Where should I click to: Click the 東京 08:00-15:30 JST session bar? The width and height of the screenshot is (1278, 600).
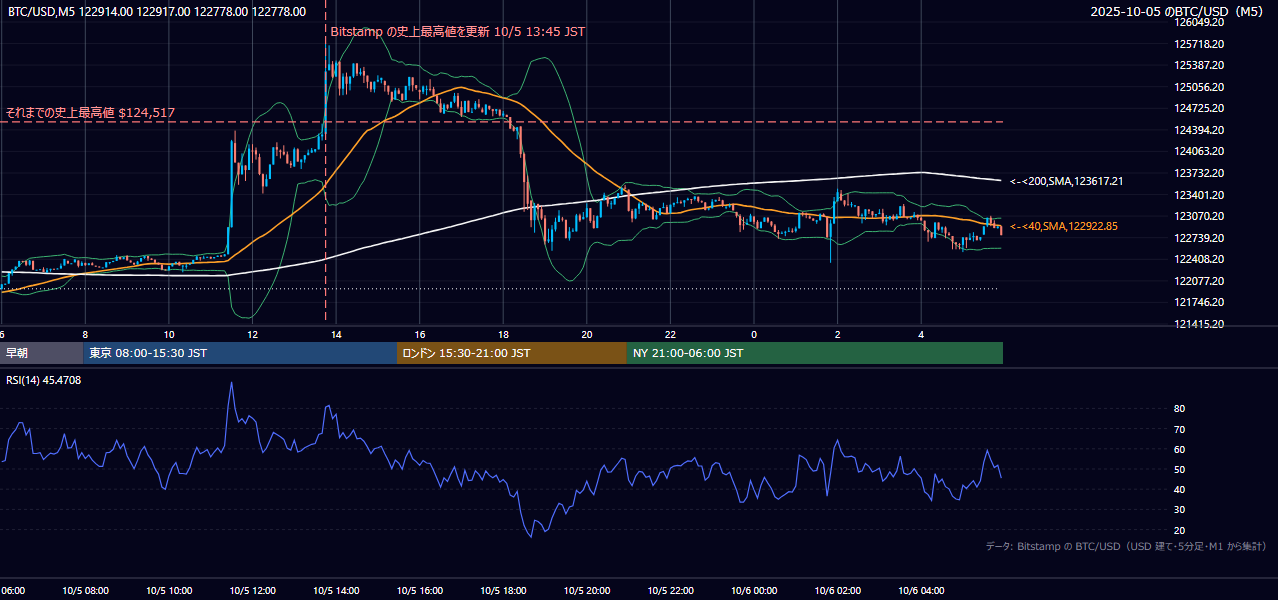240,353
